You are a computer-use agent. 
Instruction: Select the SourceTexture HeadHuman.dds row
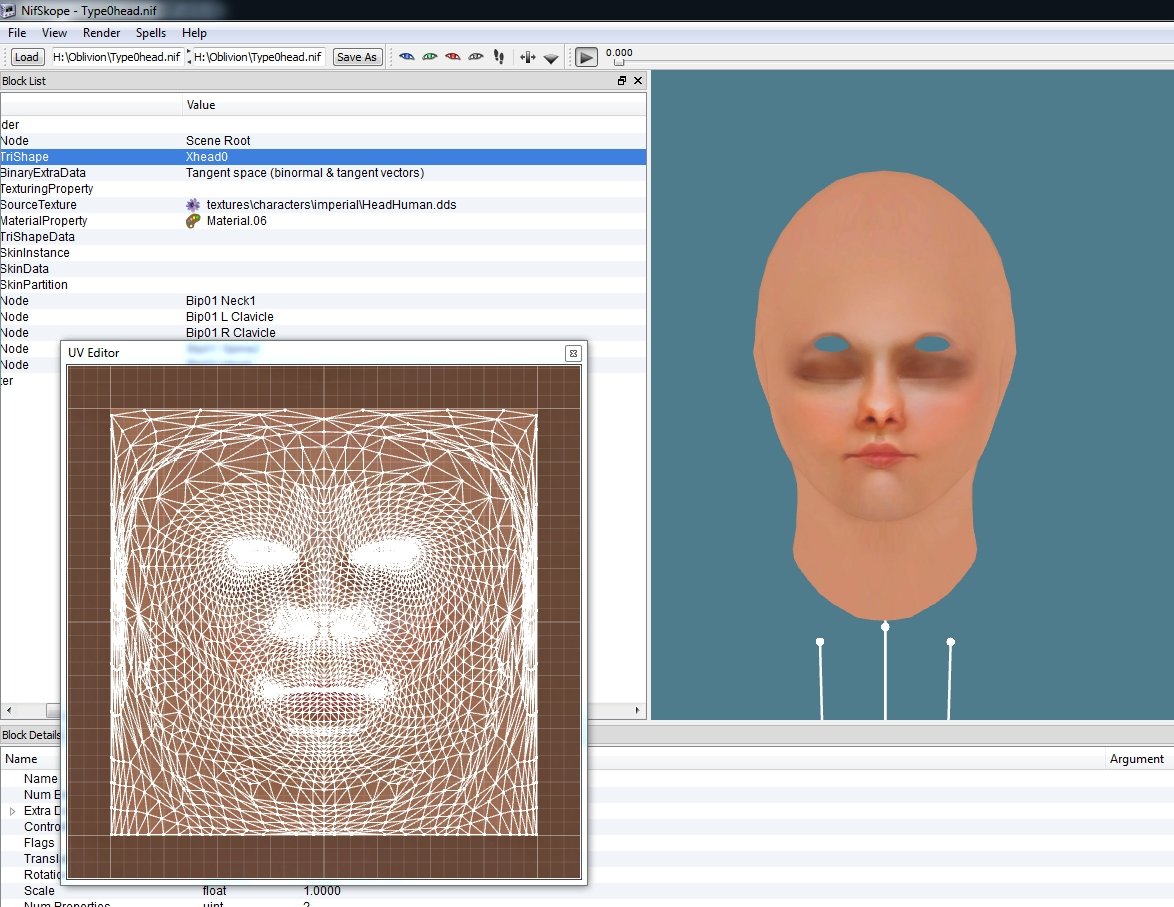pos(323,204)
